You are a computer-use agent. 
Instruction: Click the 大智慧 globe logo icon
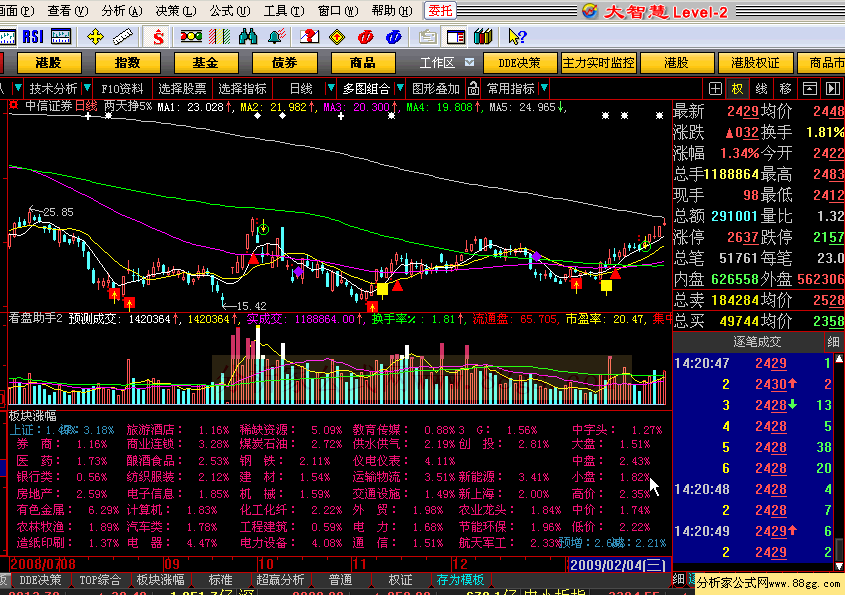(x=590, y=11)
